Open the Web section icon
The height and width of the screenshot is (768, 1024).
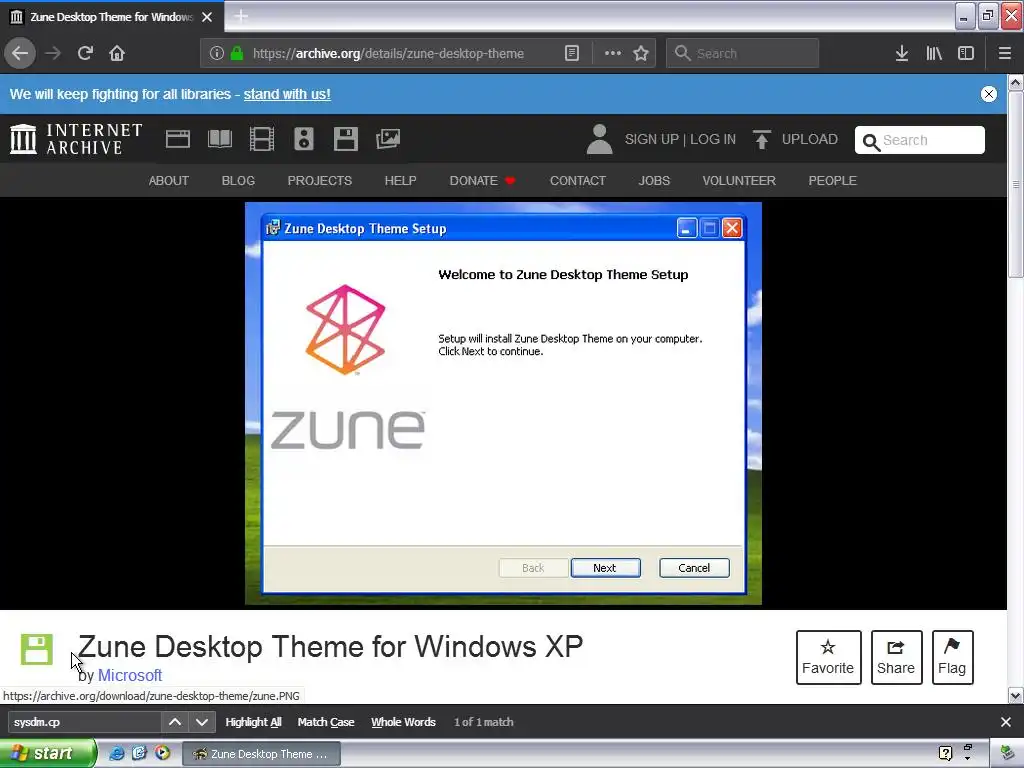tap(178, 139)
